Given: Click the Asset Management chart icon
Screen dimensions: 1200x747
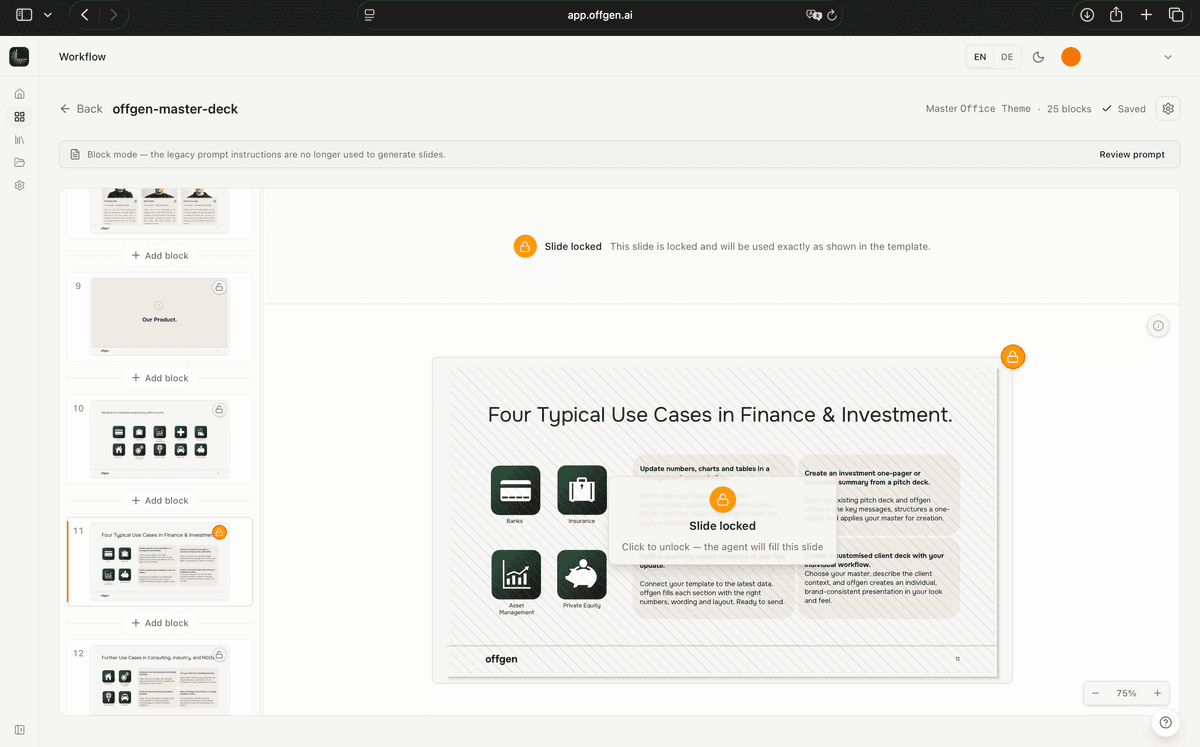Looking at the screenshot, I should (515, 575).
